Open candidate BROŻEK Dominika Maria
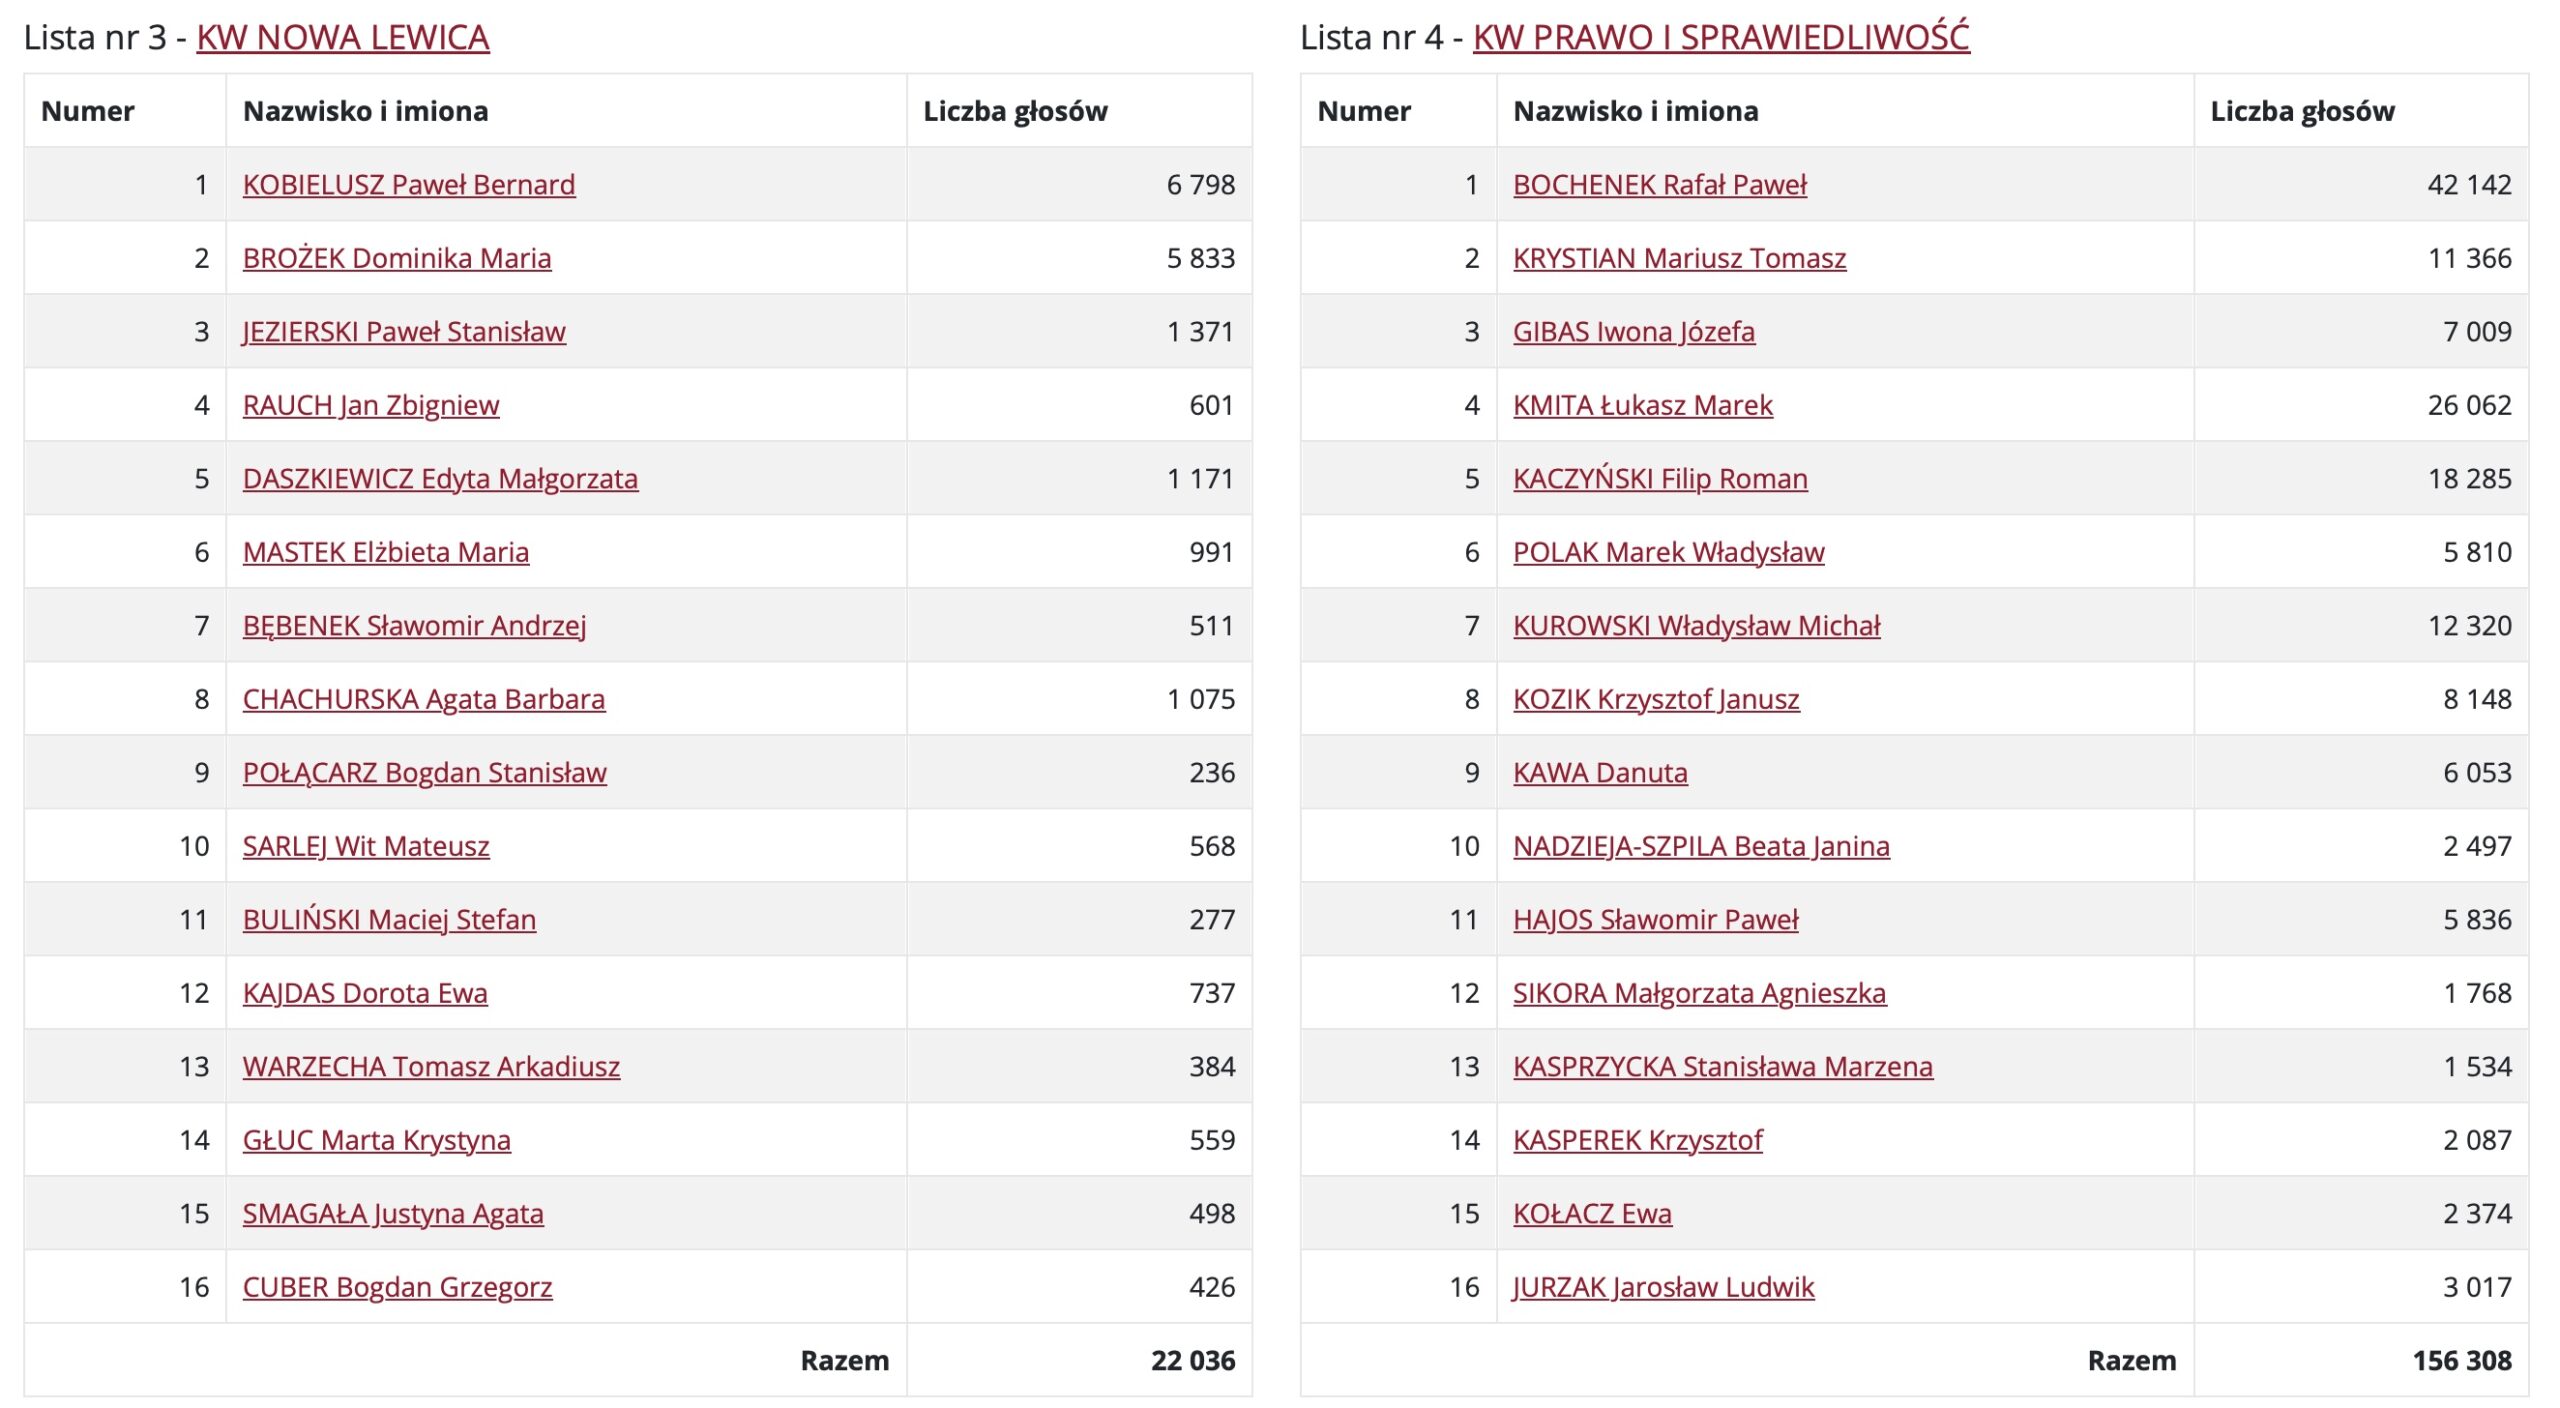 [397, 259]
